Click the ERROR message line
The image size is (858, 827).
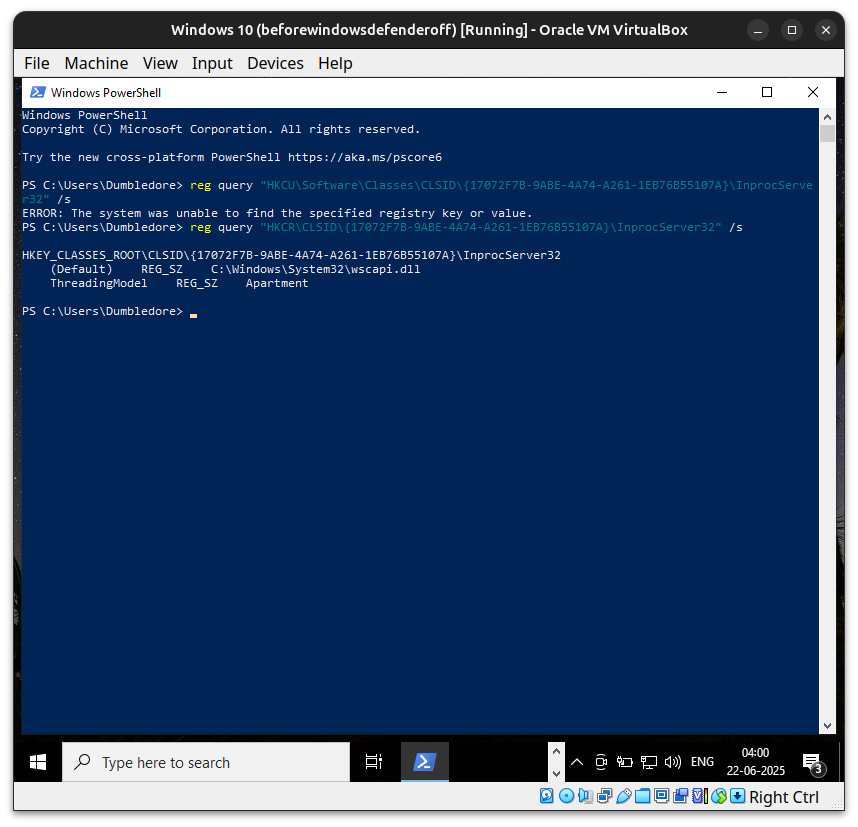tap(277, 213)
